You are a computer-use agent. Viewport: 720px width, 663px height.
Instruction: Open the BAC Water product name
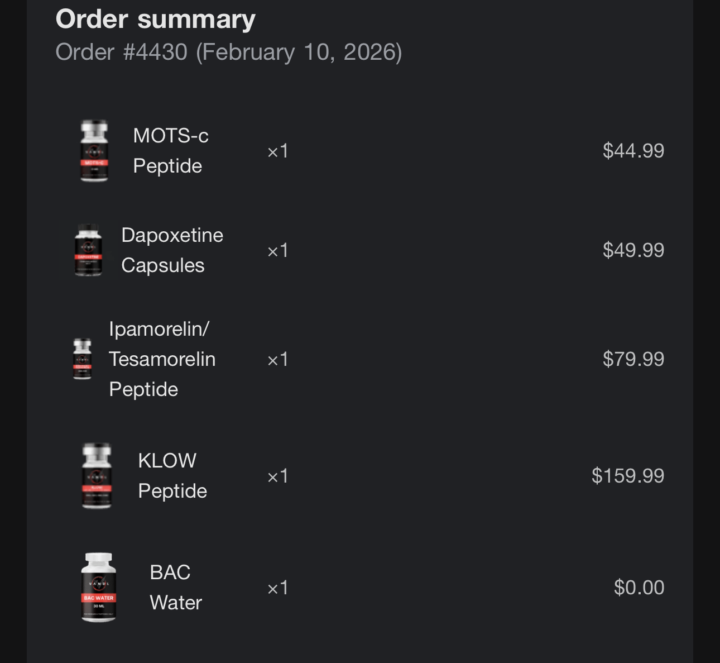175,587
